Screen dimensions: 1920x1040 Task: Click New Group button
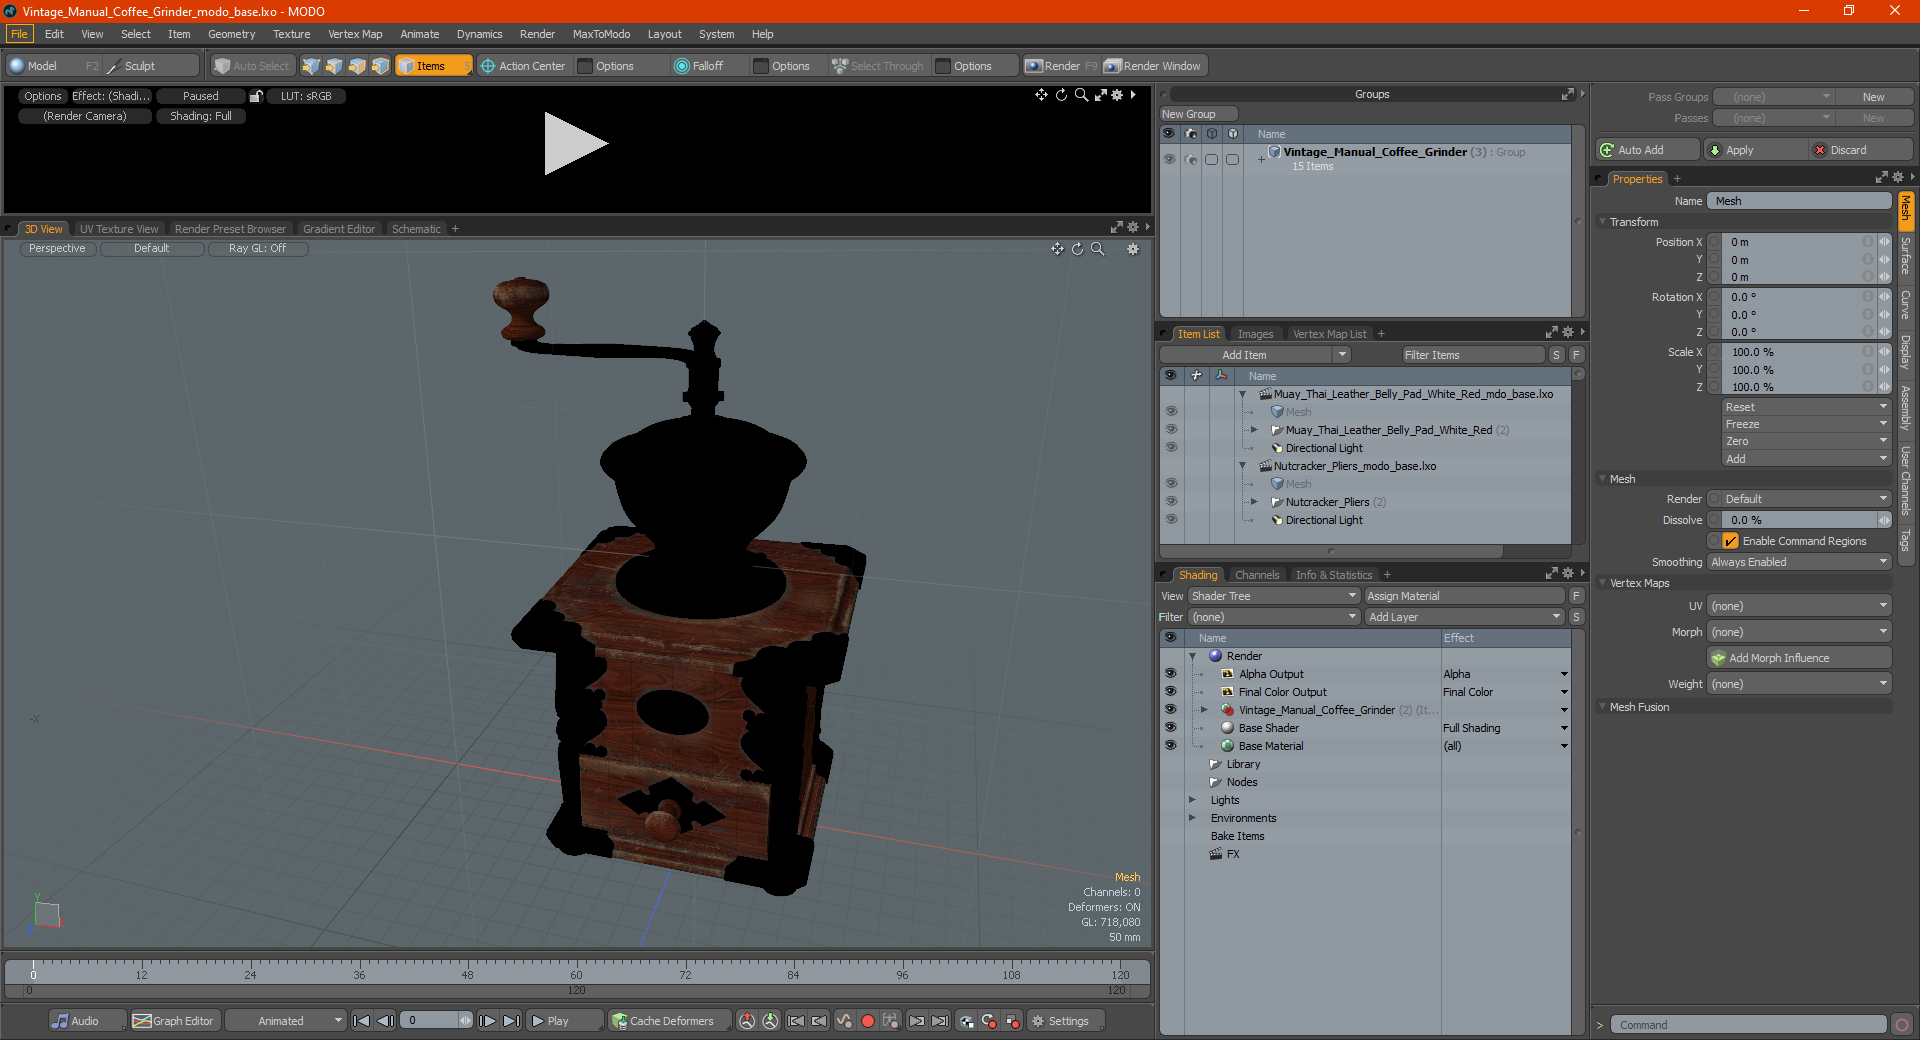[x=1199, y=114]
